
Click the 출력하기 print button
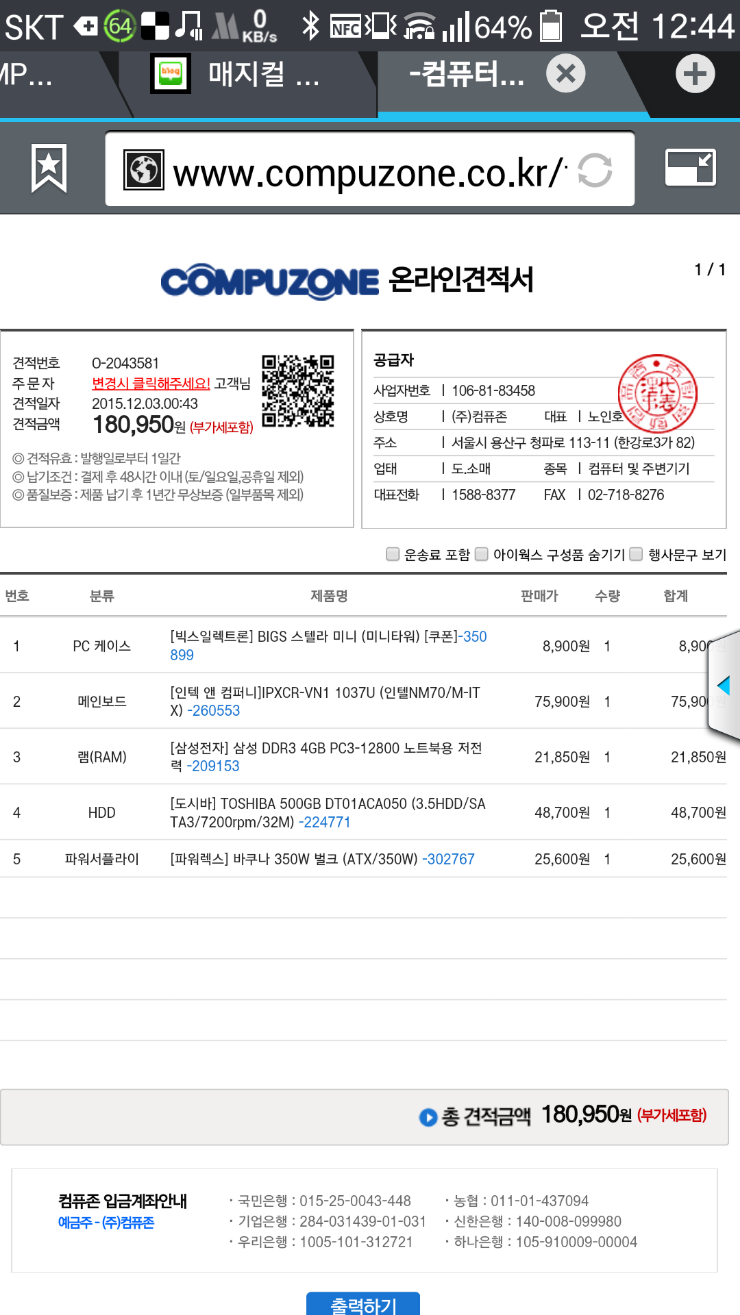(x=363, y=1303)
